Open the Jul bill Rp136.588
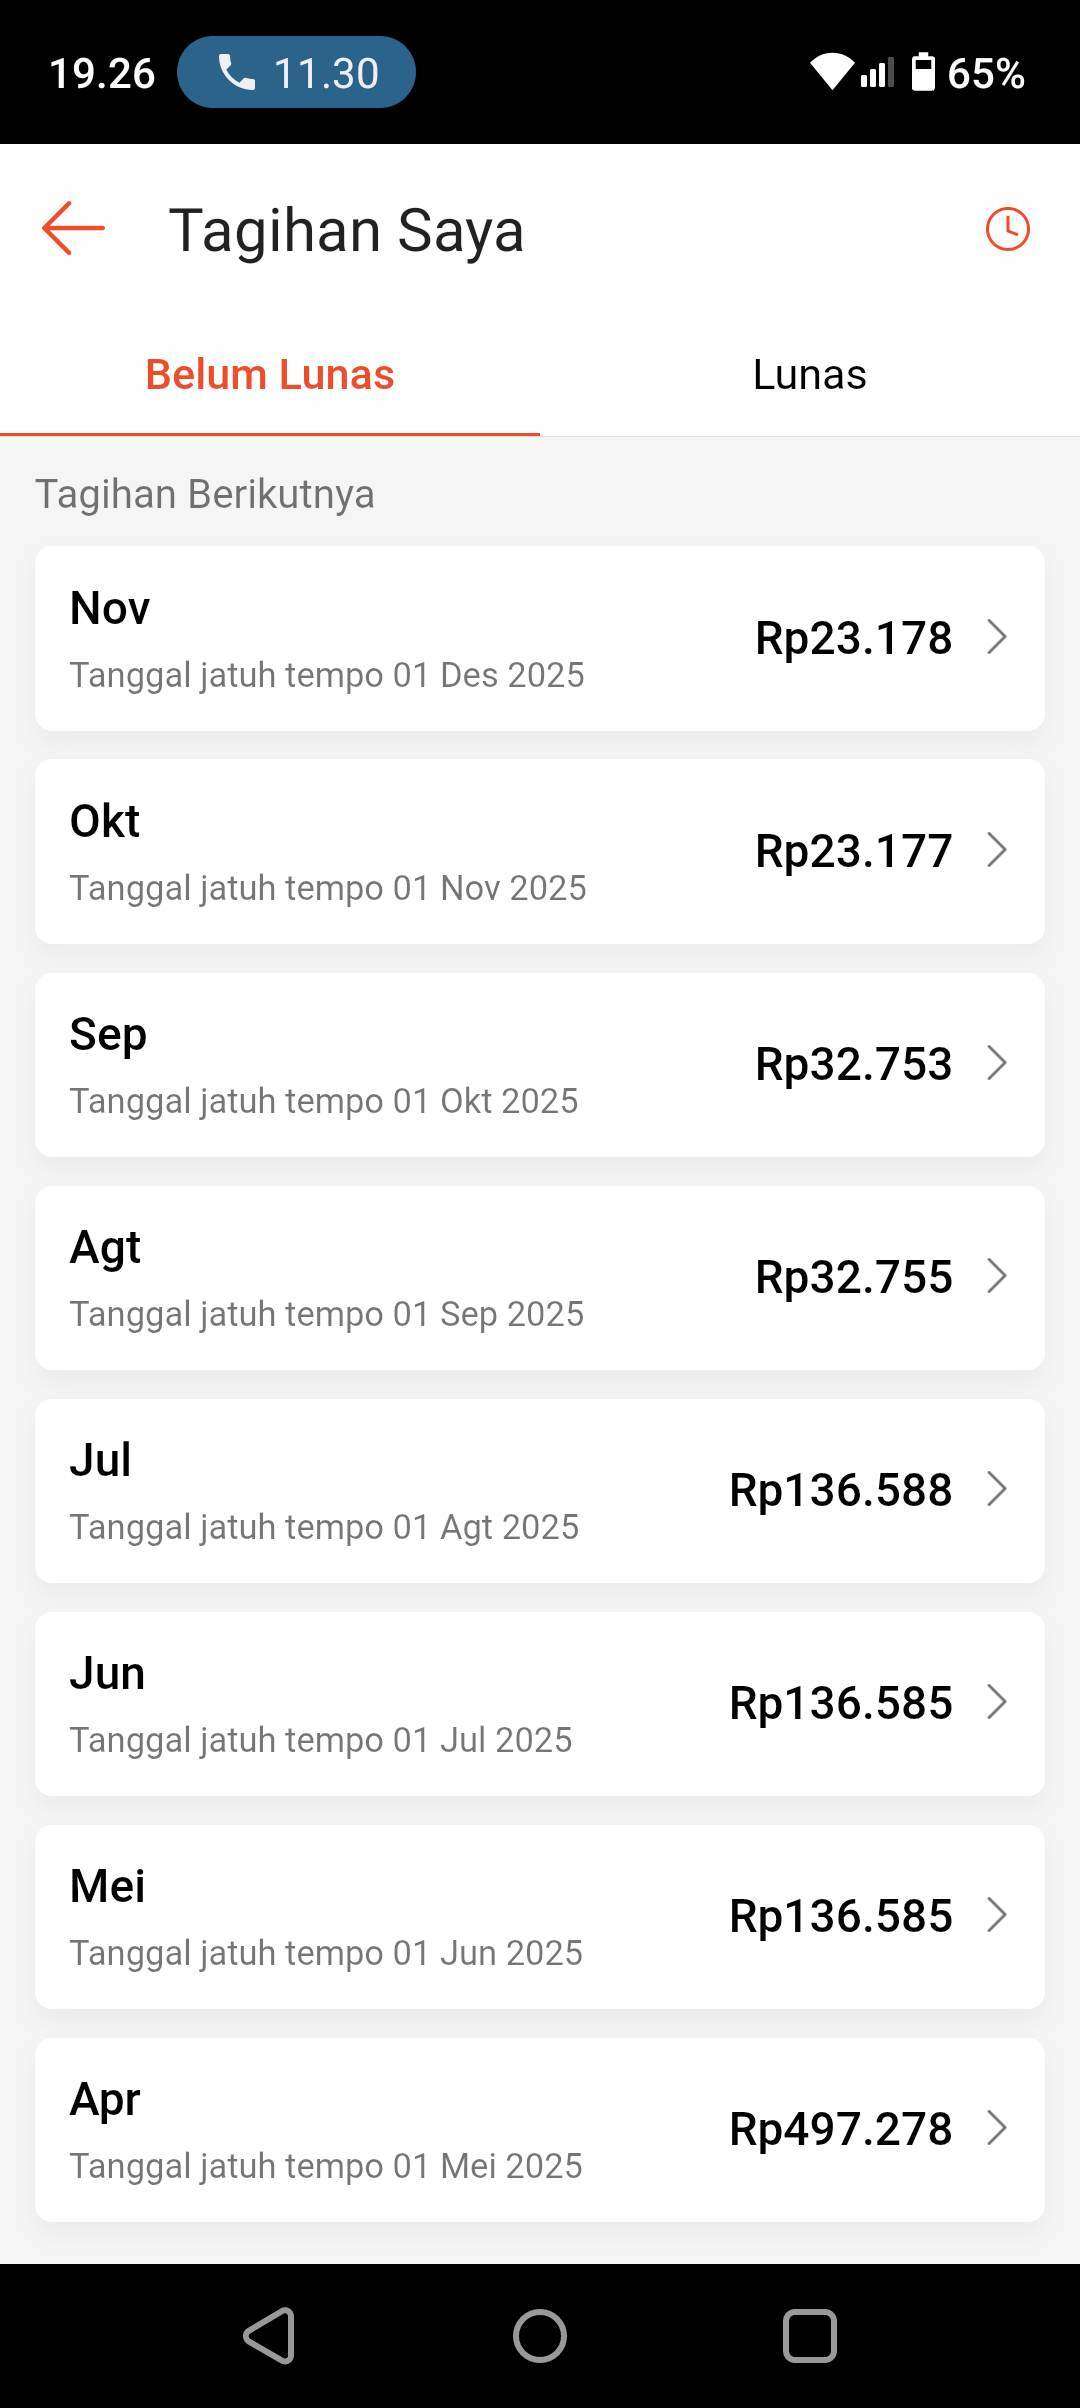The width and height of the screenshot is (1080, 2408). (x=540, y=1490)
